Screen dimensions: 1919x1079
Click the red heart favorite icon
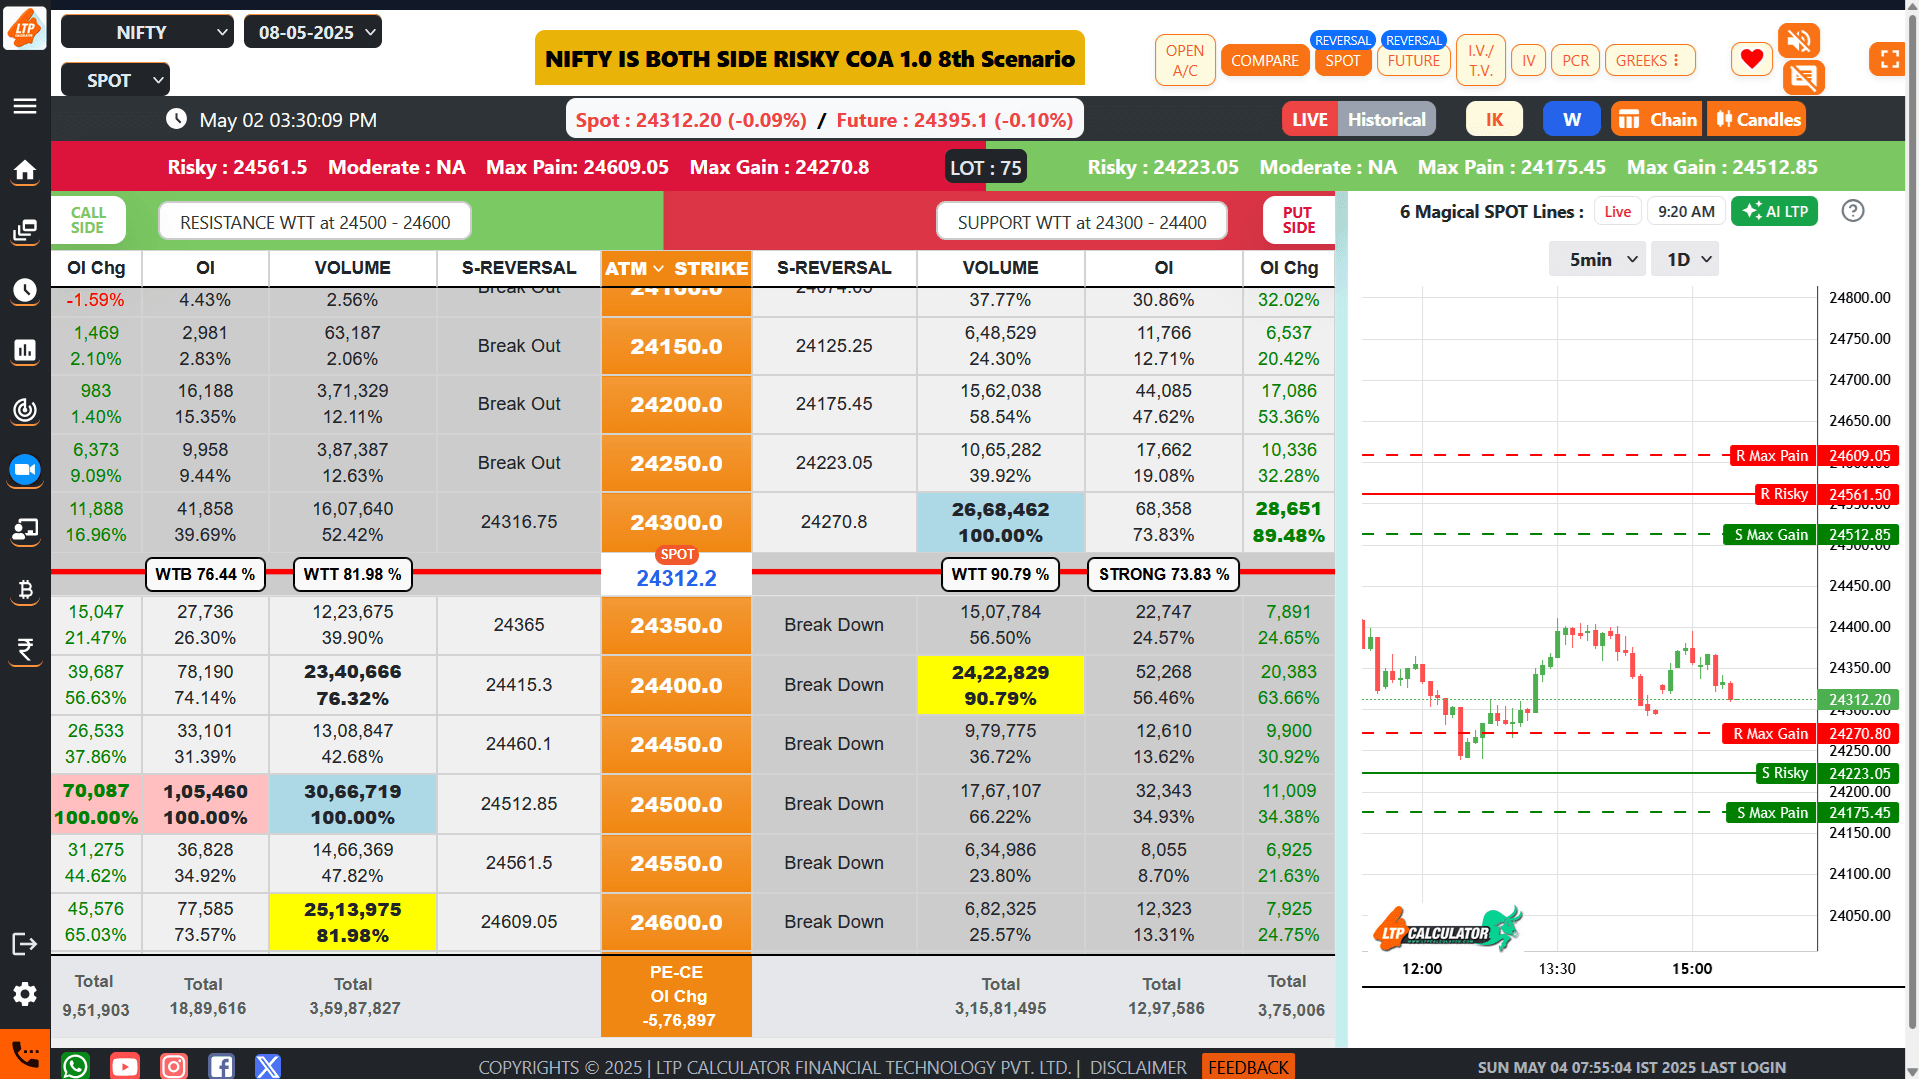[x=1751, y=59]
